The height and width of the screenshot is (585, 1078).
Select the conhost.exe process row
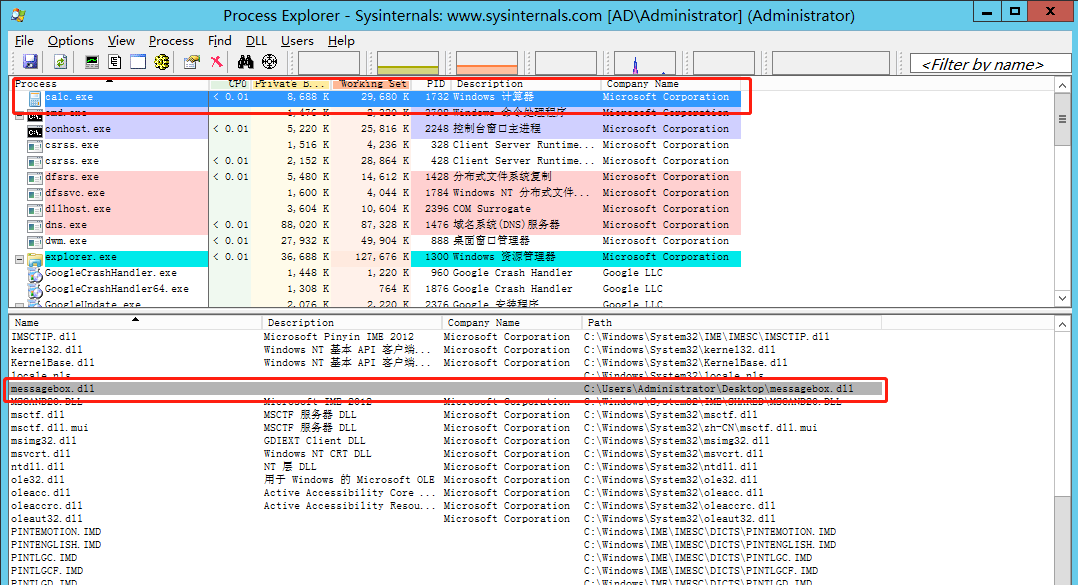pos(376,129)
